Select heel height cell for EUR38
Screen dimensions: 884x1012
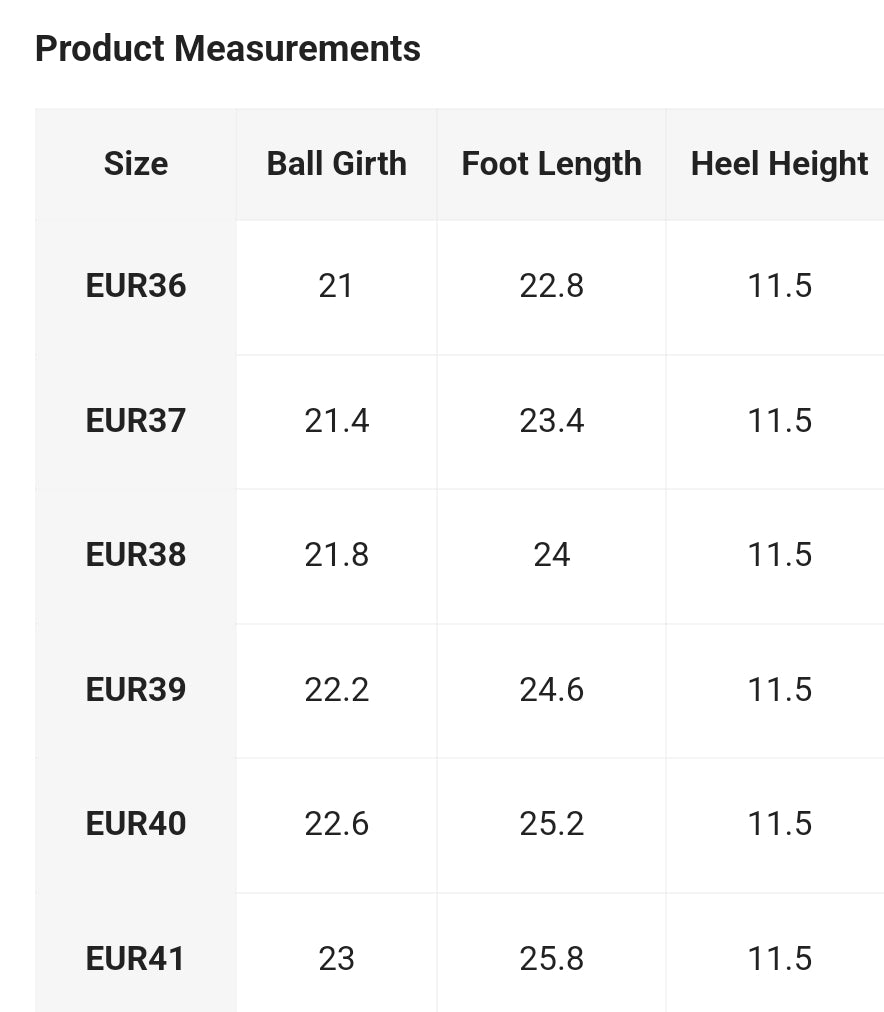tap(780, 555)
